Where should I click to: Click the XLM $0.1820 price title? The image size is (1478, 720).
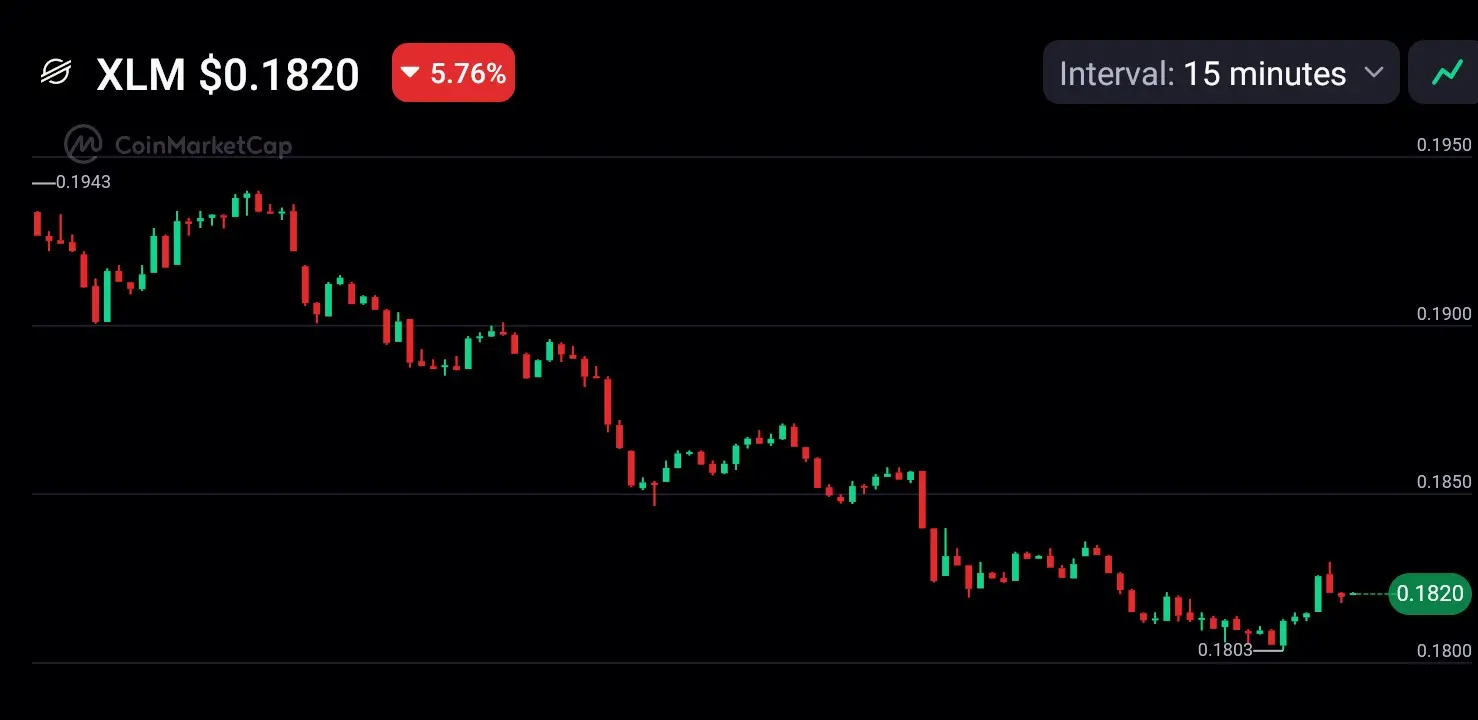coord(228,74)
